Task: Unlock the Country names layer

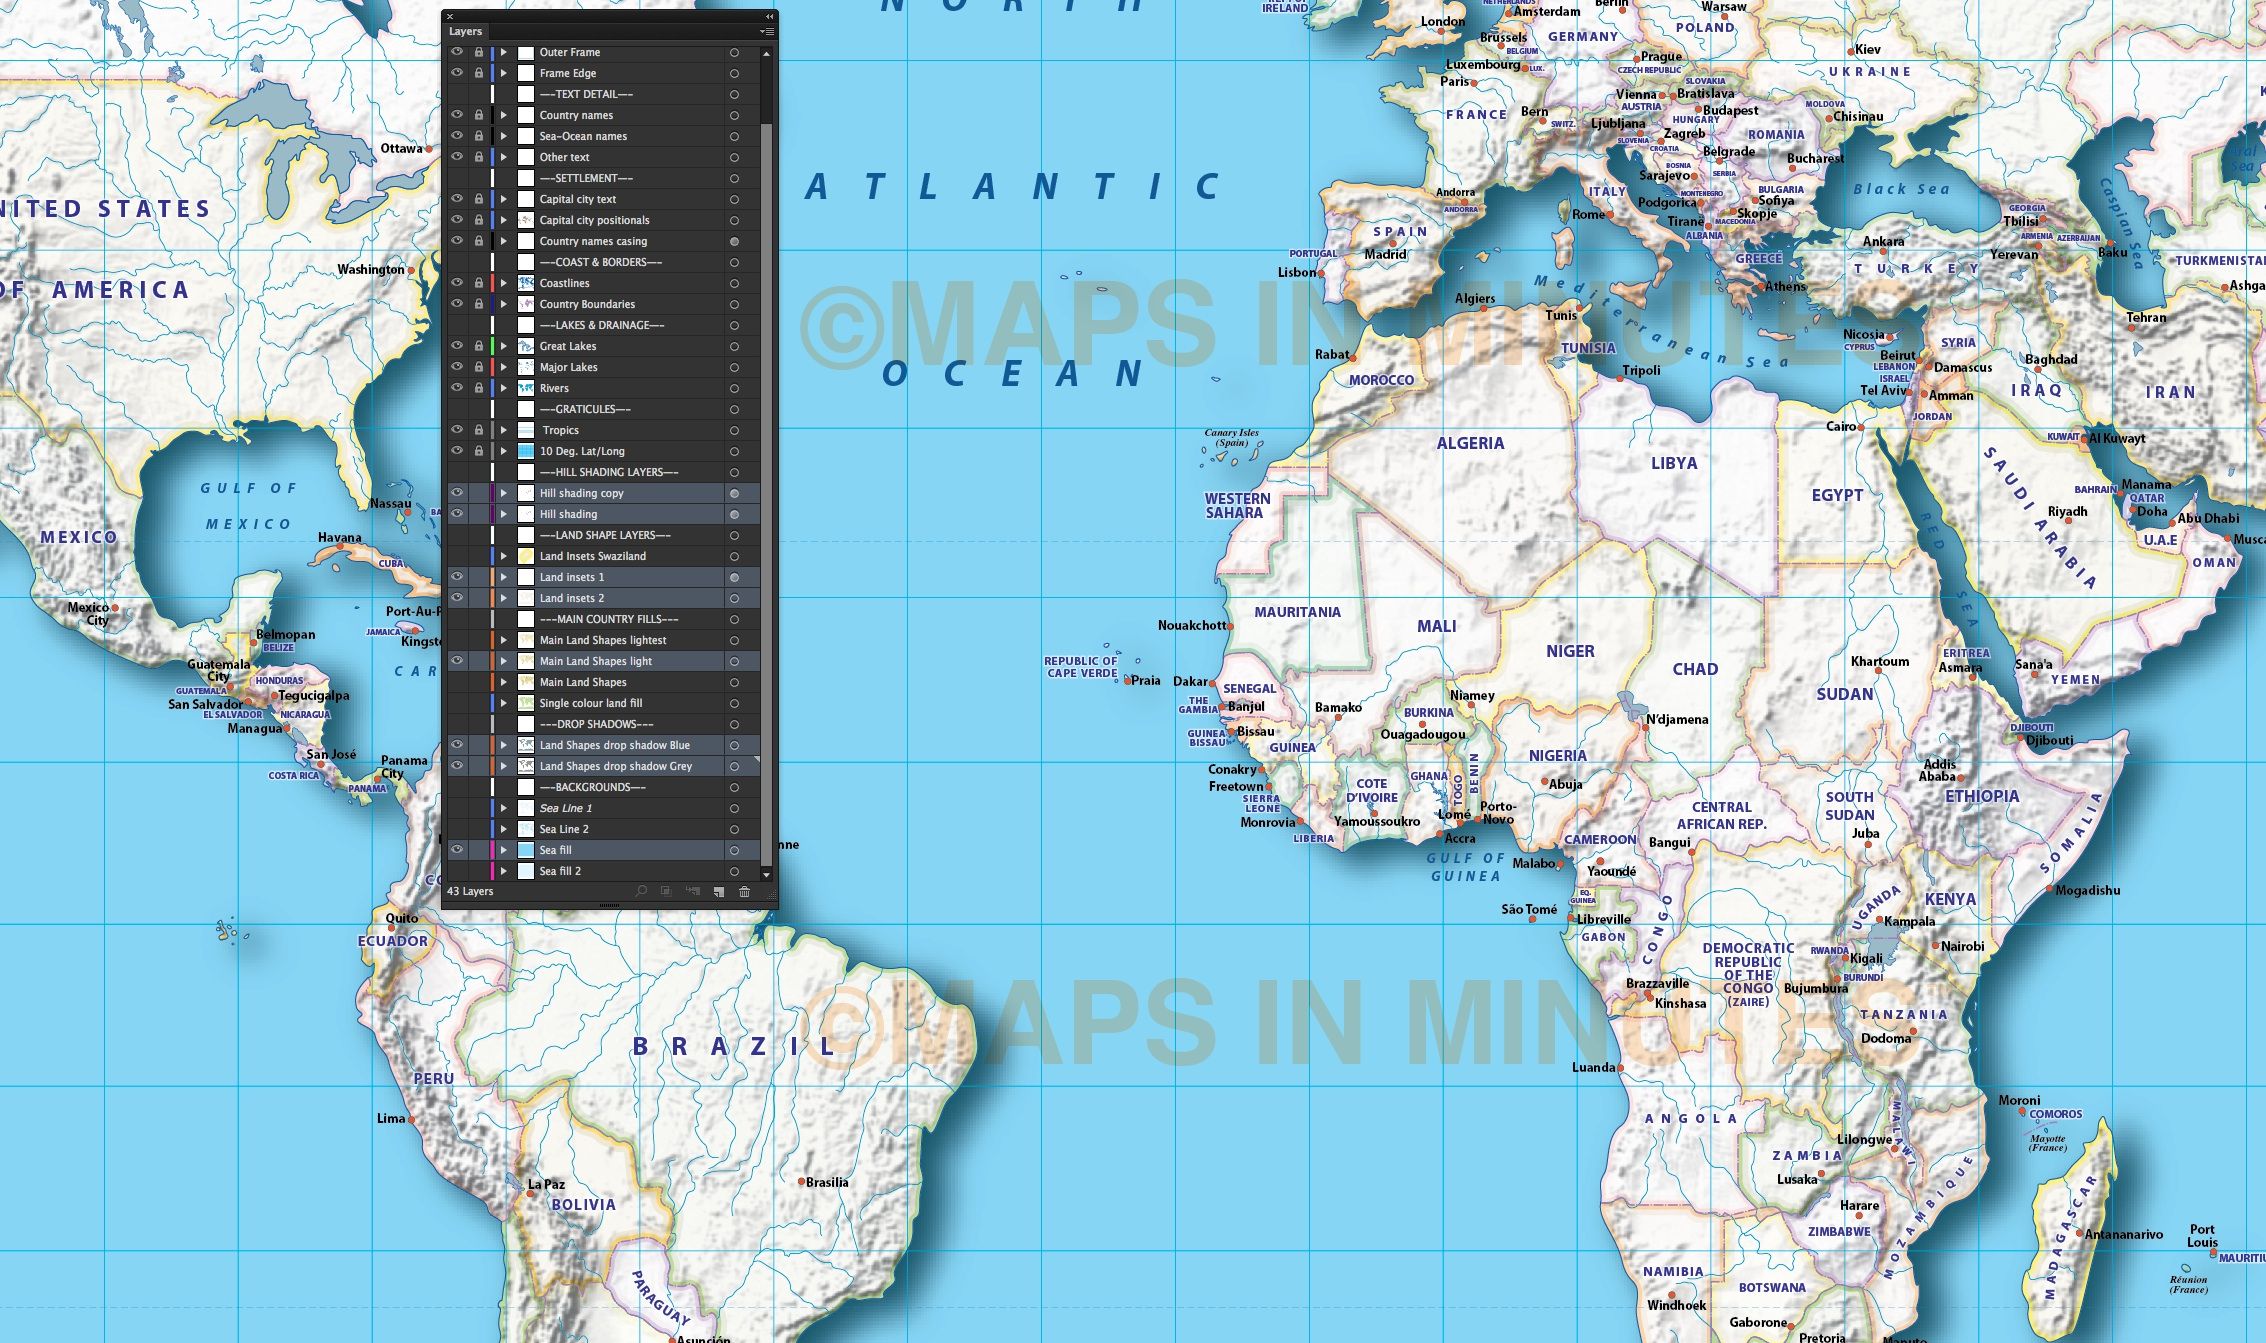Action: pyautogui.click(x=478, y=115)
